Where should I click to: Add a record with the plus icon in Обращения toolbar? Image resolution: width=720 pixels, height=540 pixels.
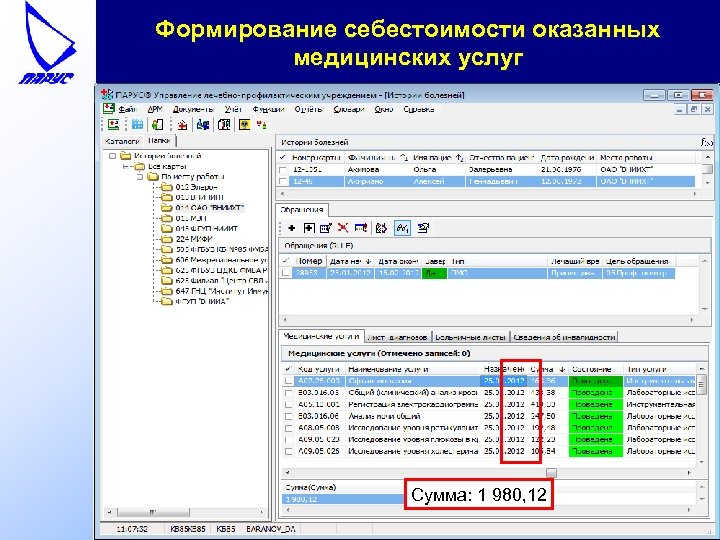(x=291, y=228)
